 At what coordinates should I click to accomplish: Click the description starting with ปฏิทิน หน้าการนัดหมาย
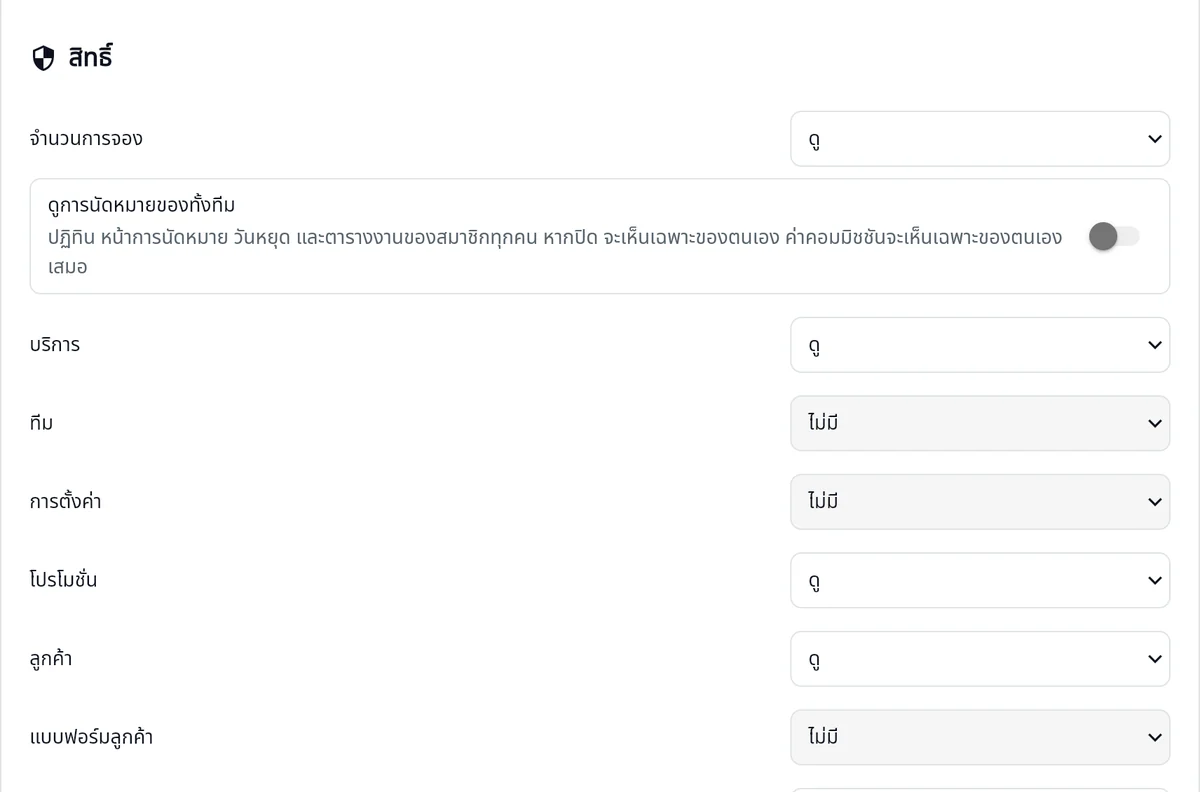coord(555,252)
